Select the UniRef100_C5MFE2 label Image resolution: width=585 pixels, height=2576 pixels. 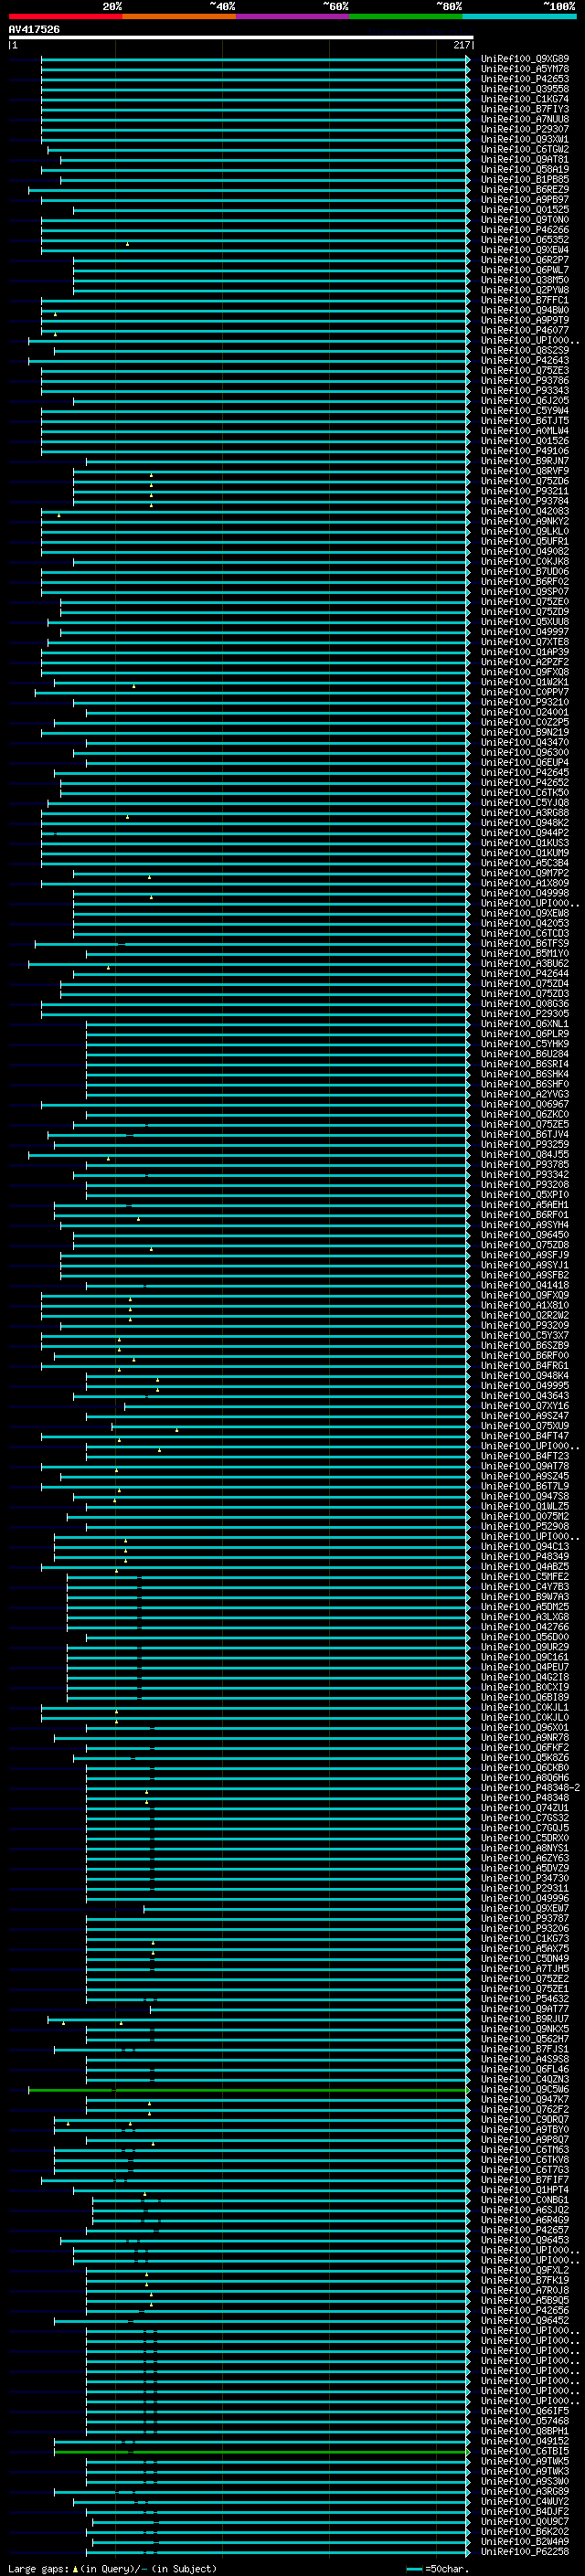[525, 1577]
